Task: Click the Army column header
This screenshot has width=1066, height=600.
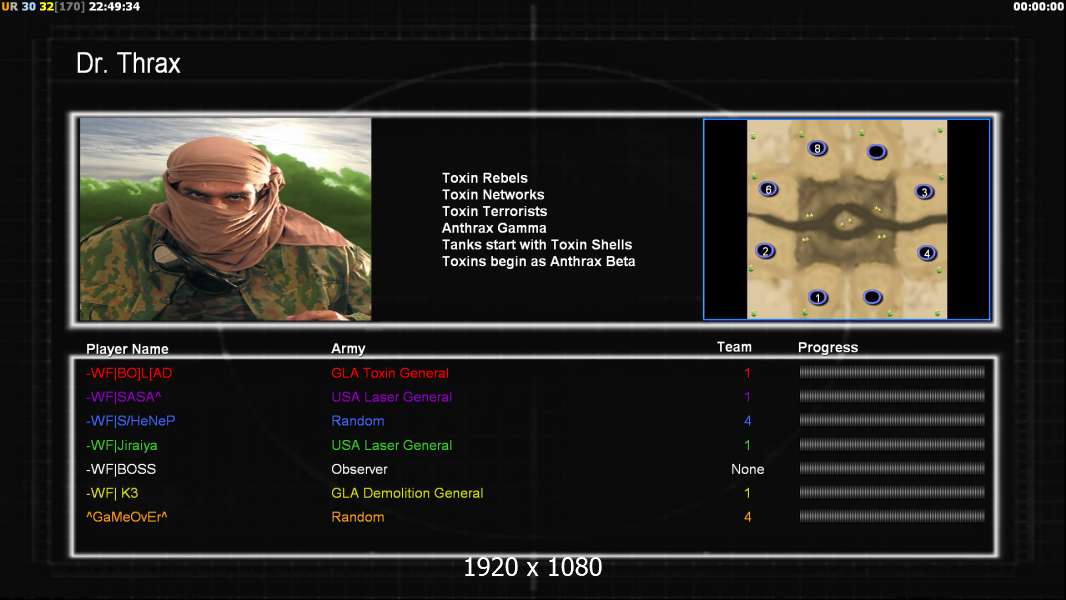Action: (x=348, y=349)
